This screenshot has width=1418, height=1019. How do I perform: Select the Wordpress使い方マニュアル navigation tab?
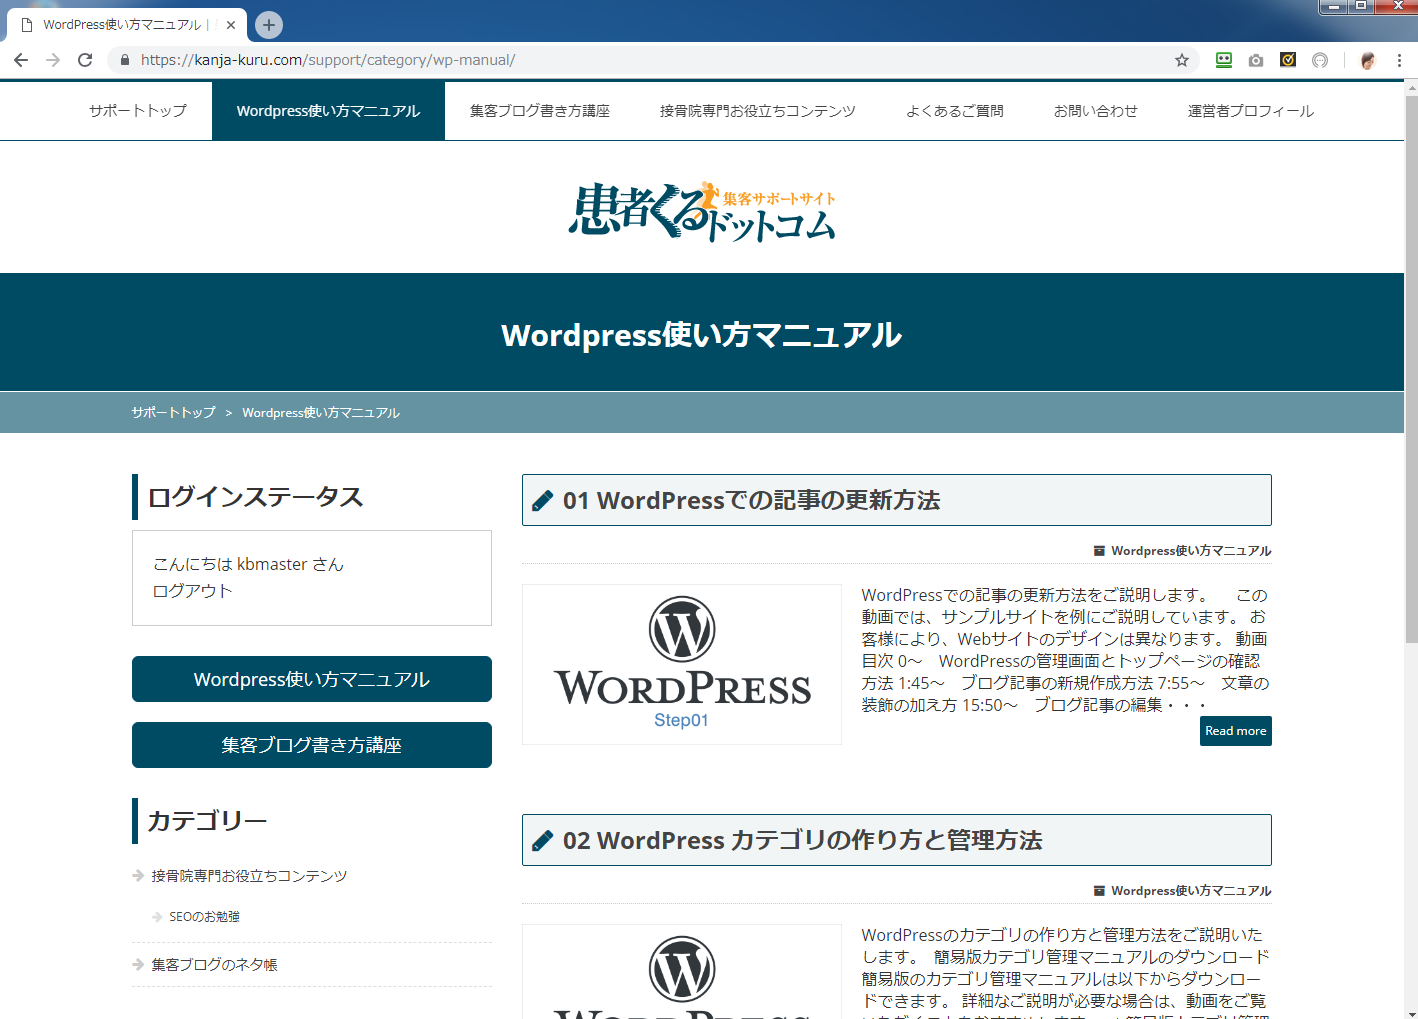[328, 111]
